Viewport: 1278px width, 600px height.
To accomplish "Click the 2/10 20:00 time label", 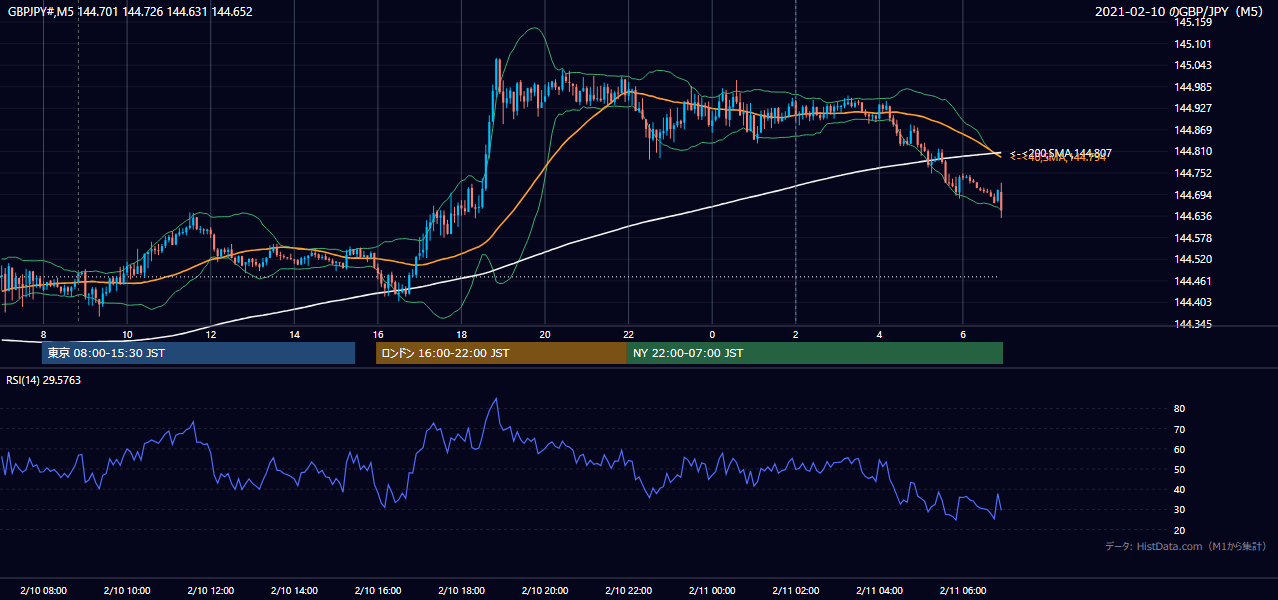I will coord(544,591).
